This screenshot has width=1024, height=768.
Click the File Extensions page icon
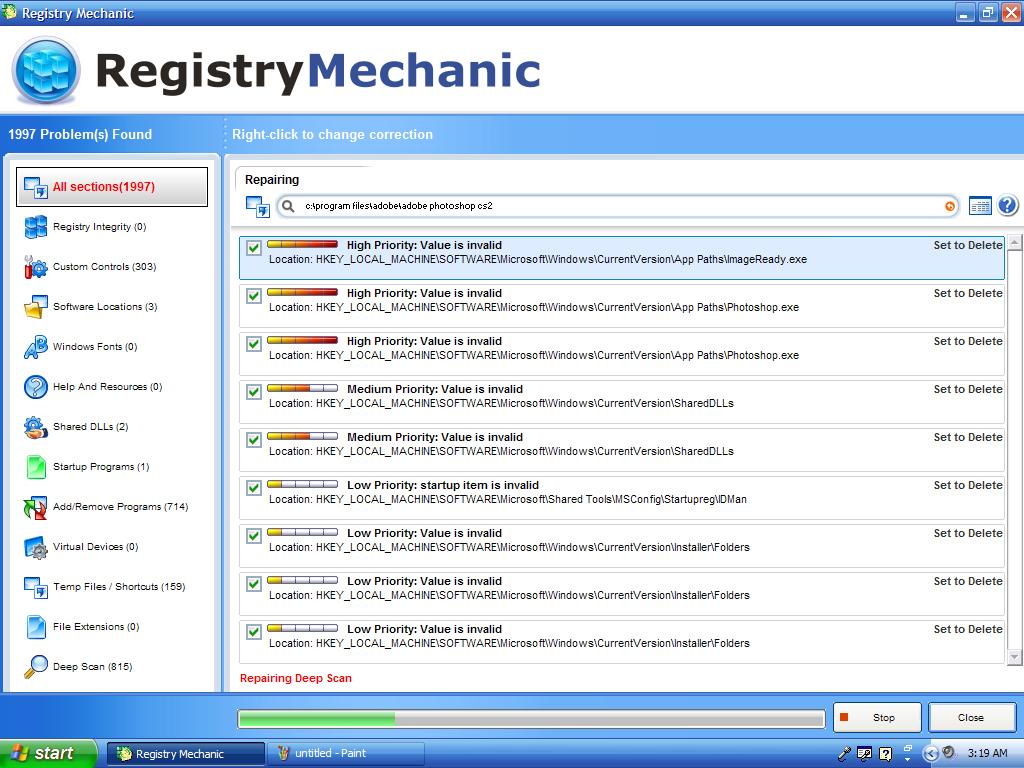[x=35, y=627]
